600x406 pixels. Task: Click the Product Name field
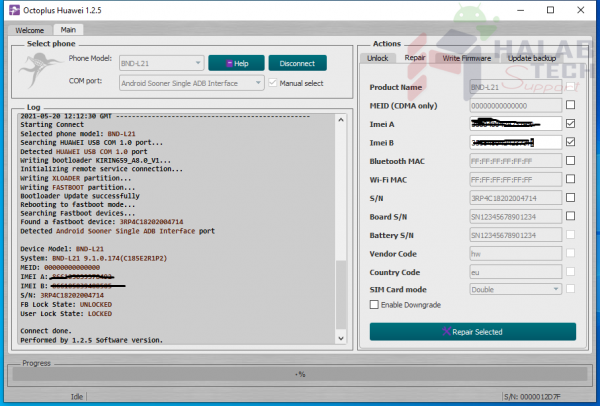pos(515,87)
